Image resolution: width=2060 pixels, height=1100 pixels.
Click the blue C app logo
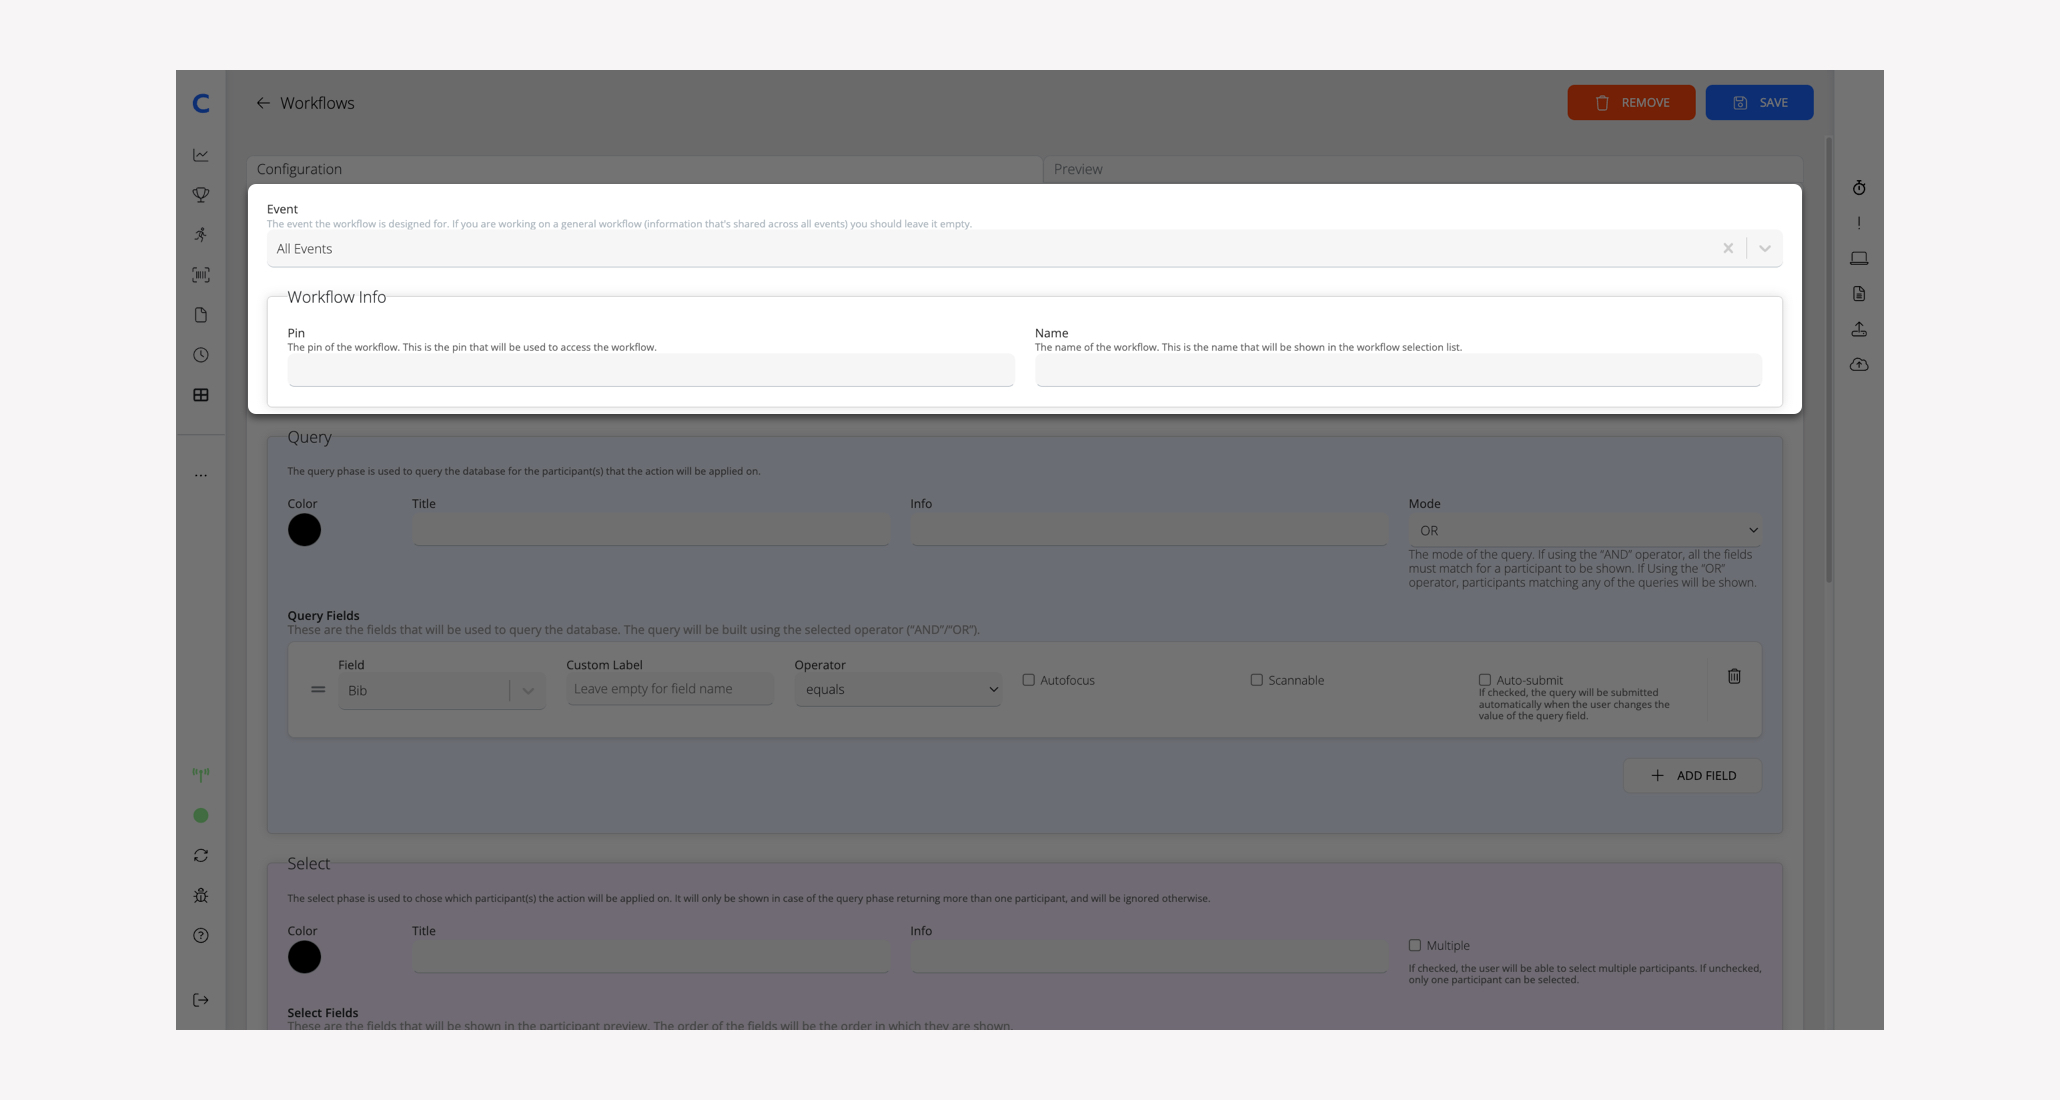click(x=201, y=103)
